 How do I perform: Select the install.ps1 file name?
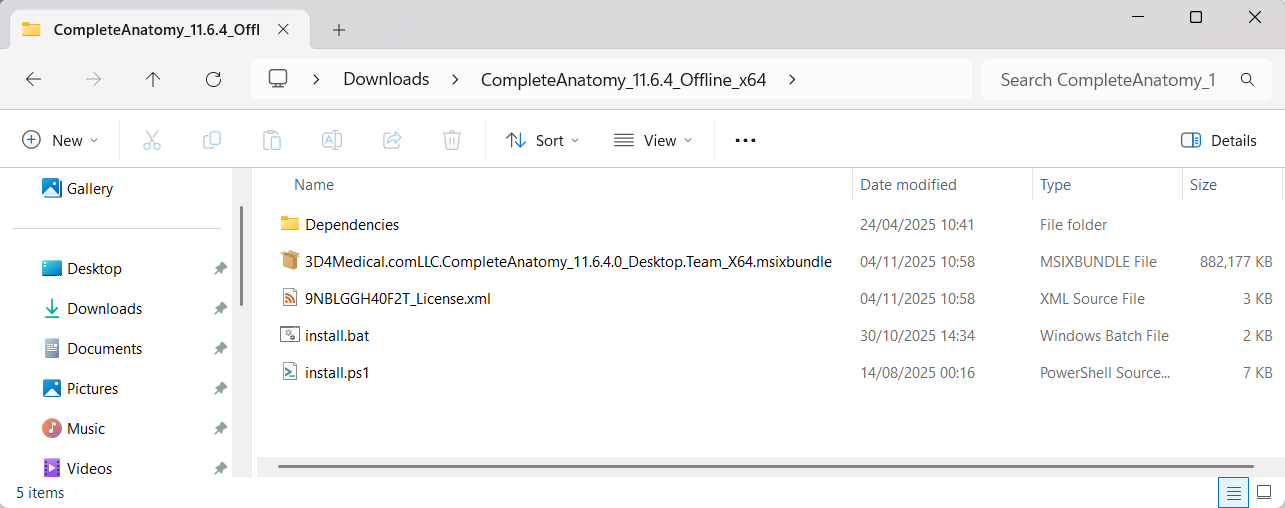338,373
